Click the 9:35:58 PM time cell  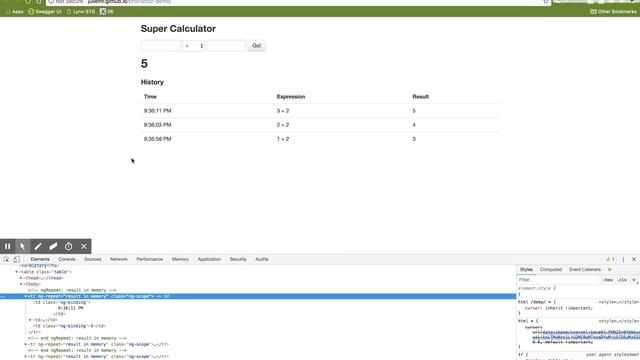tap(158, 139)
